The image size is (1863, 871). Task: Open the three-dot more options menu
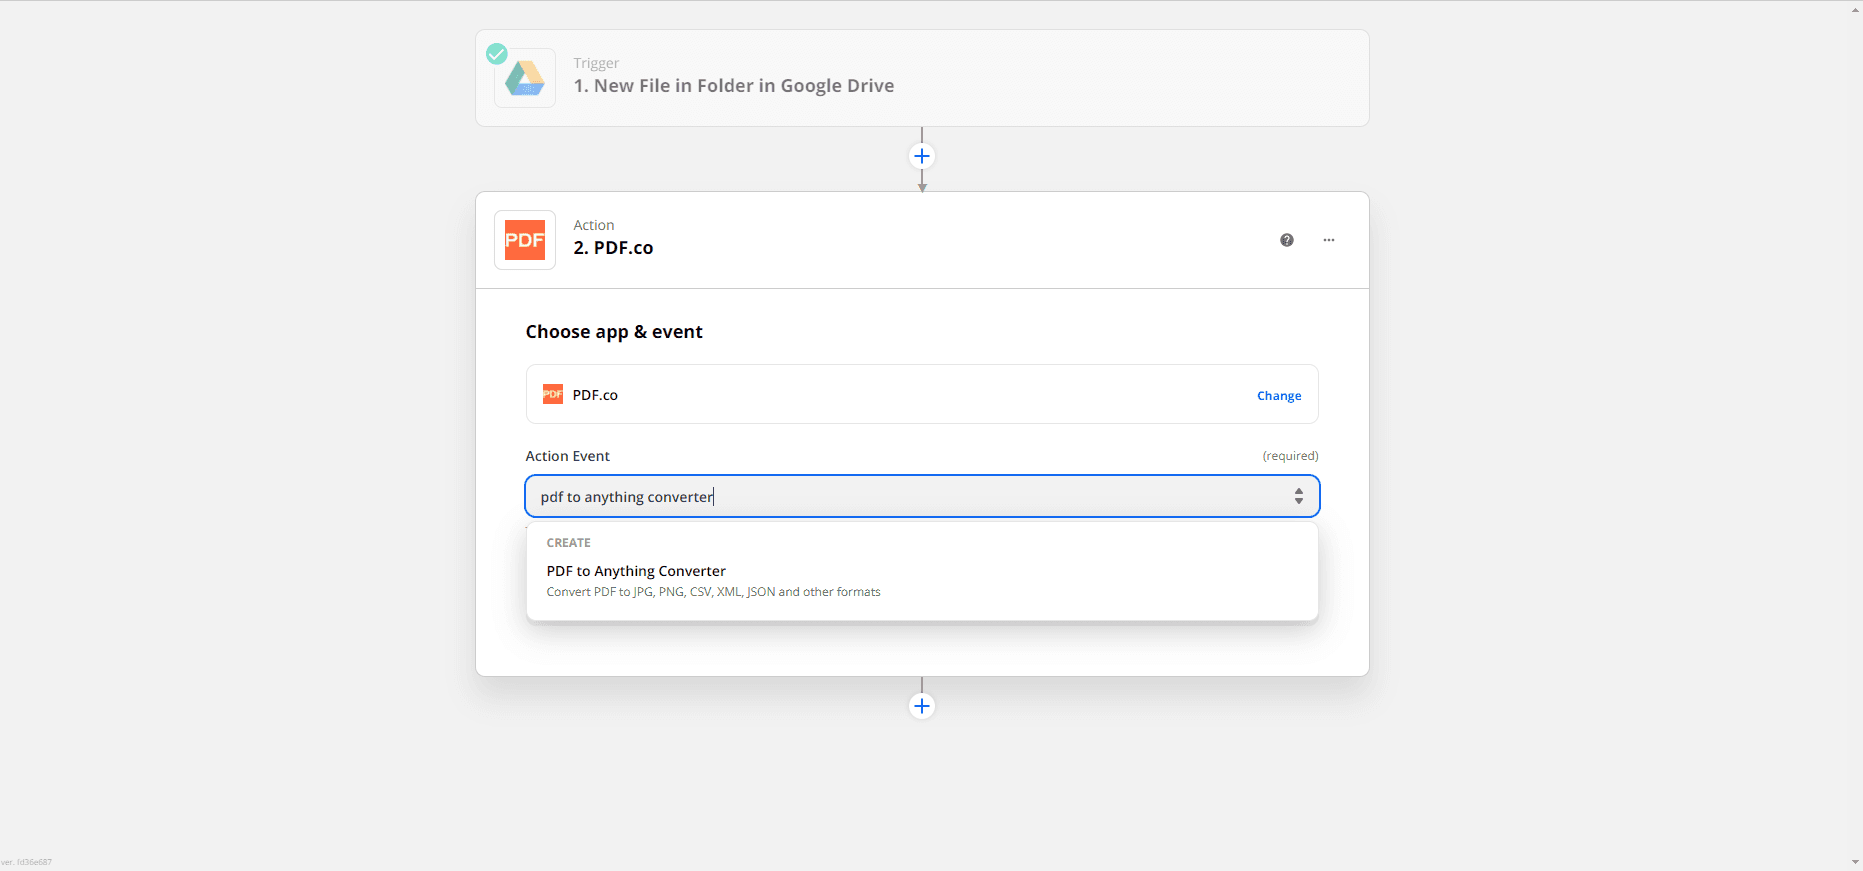[x=1328, y=240]
